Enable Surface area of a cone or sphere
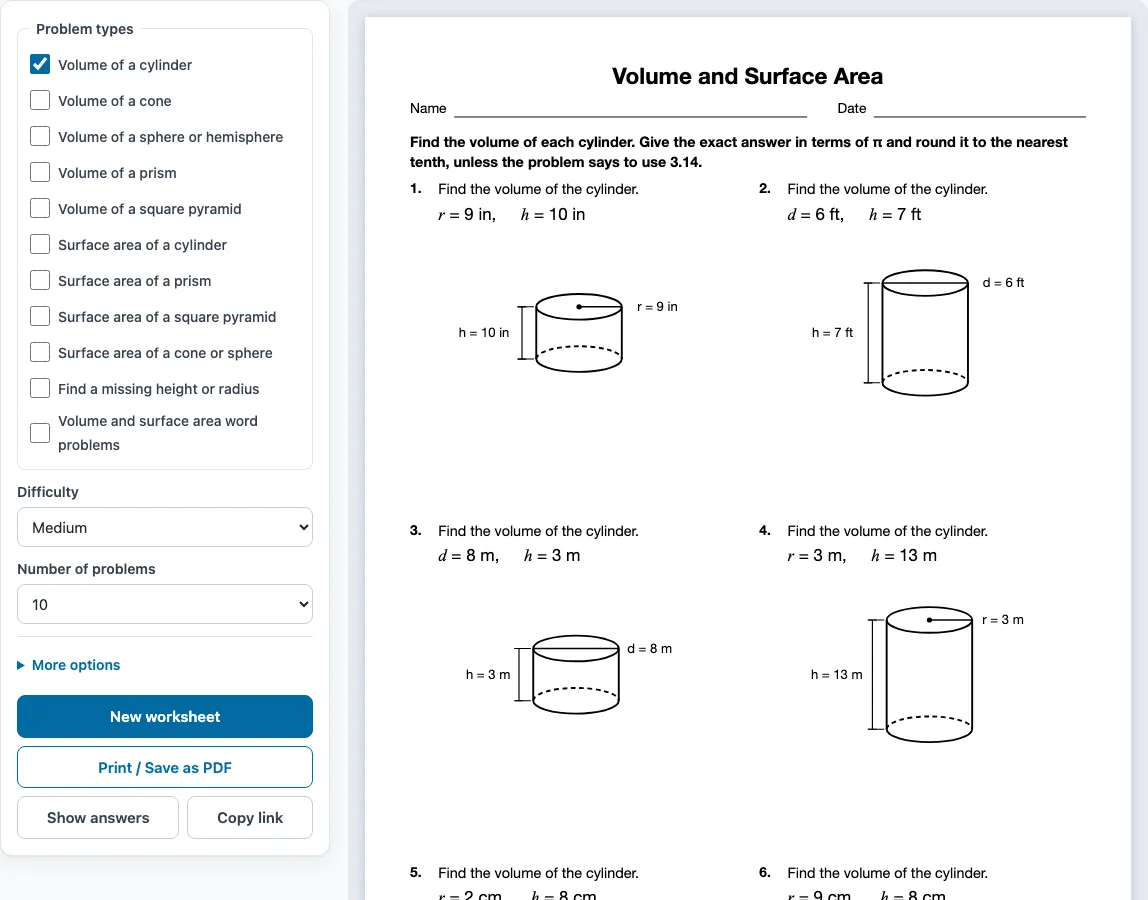The height and width of the screenshot is (900, 1148). click(40, 352)
